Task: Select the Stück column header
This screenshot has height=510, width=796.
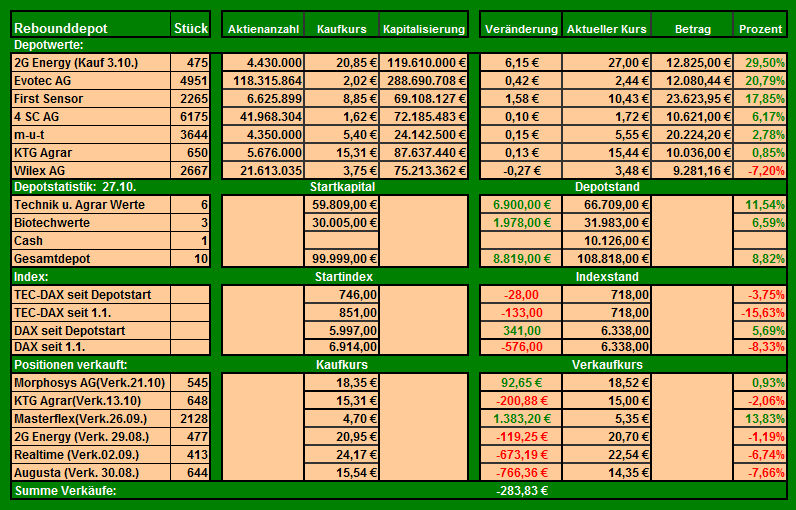Action: pyautogui.click(x=190, y=24)
